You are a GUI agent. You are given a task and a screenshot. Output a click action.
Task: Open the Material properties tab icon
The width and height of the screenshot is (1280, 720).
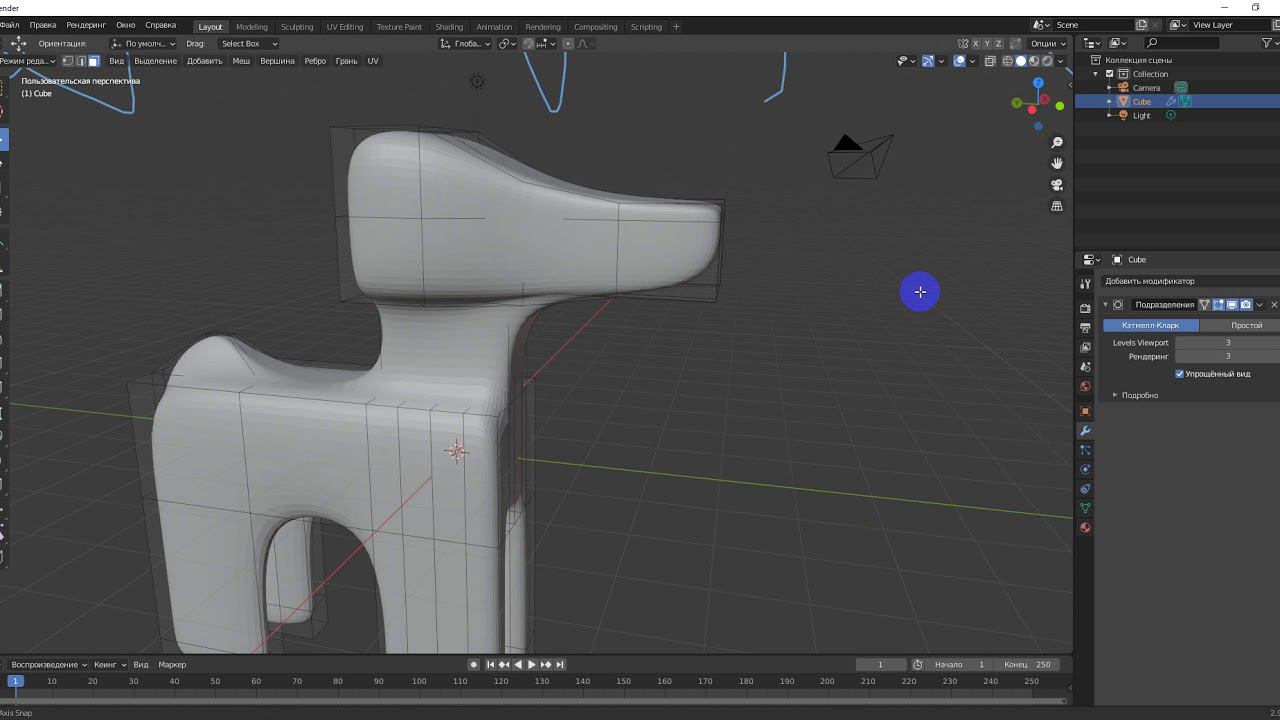pyautogui.click(x=1085, y=528)
